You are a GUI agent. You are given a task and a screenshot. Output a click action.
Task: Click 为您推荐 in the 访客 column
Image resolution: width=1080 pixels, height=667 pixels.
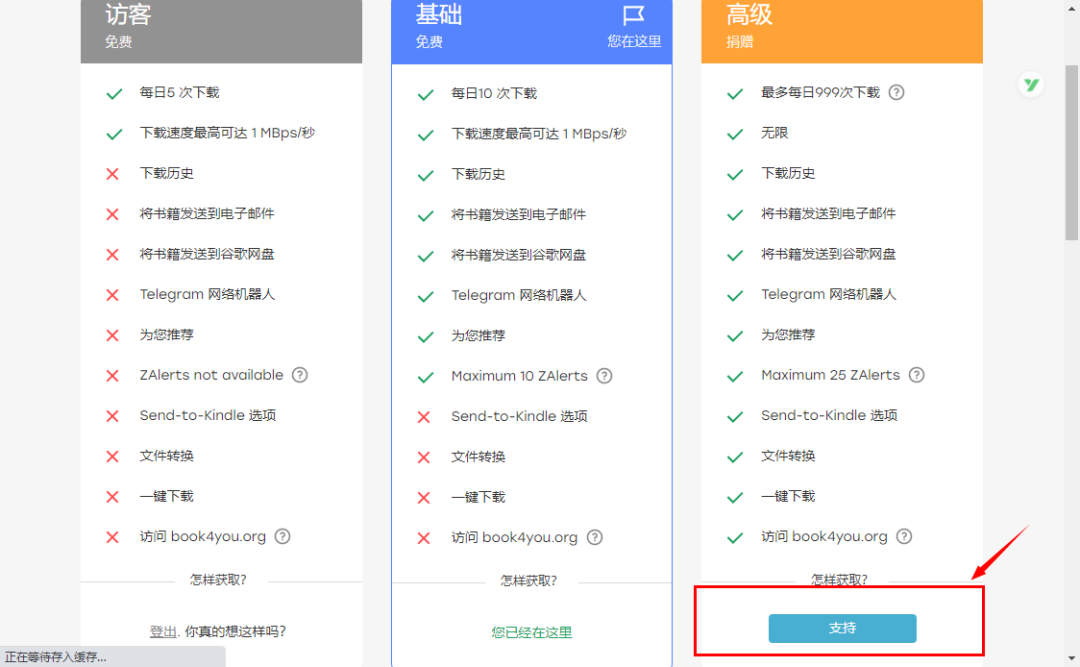coord(167,334)
